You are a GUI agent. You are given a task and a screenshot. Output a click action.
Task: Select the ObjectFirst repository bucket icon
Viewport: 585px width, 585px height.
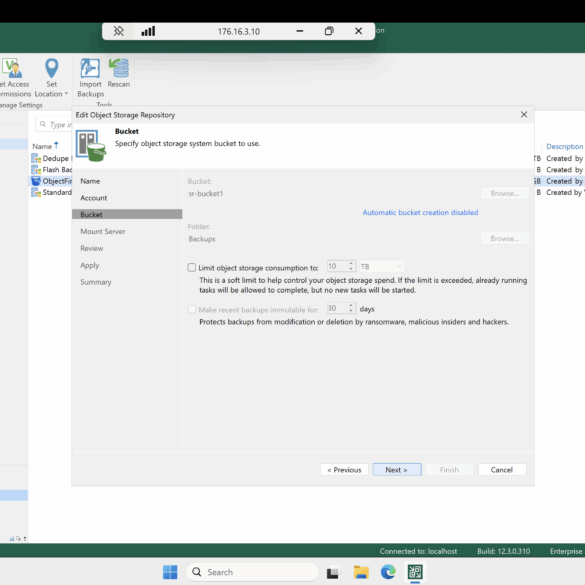36,181
